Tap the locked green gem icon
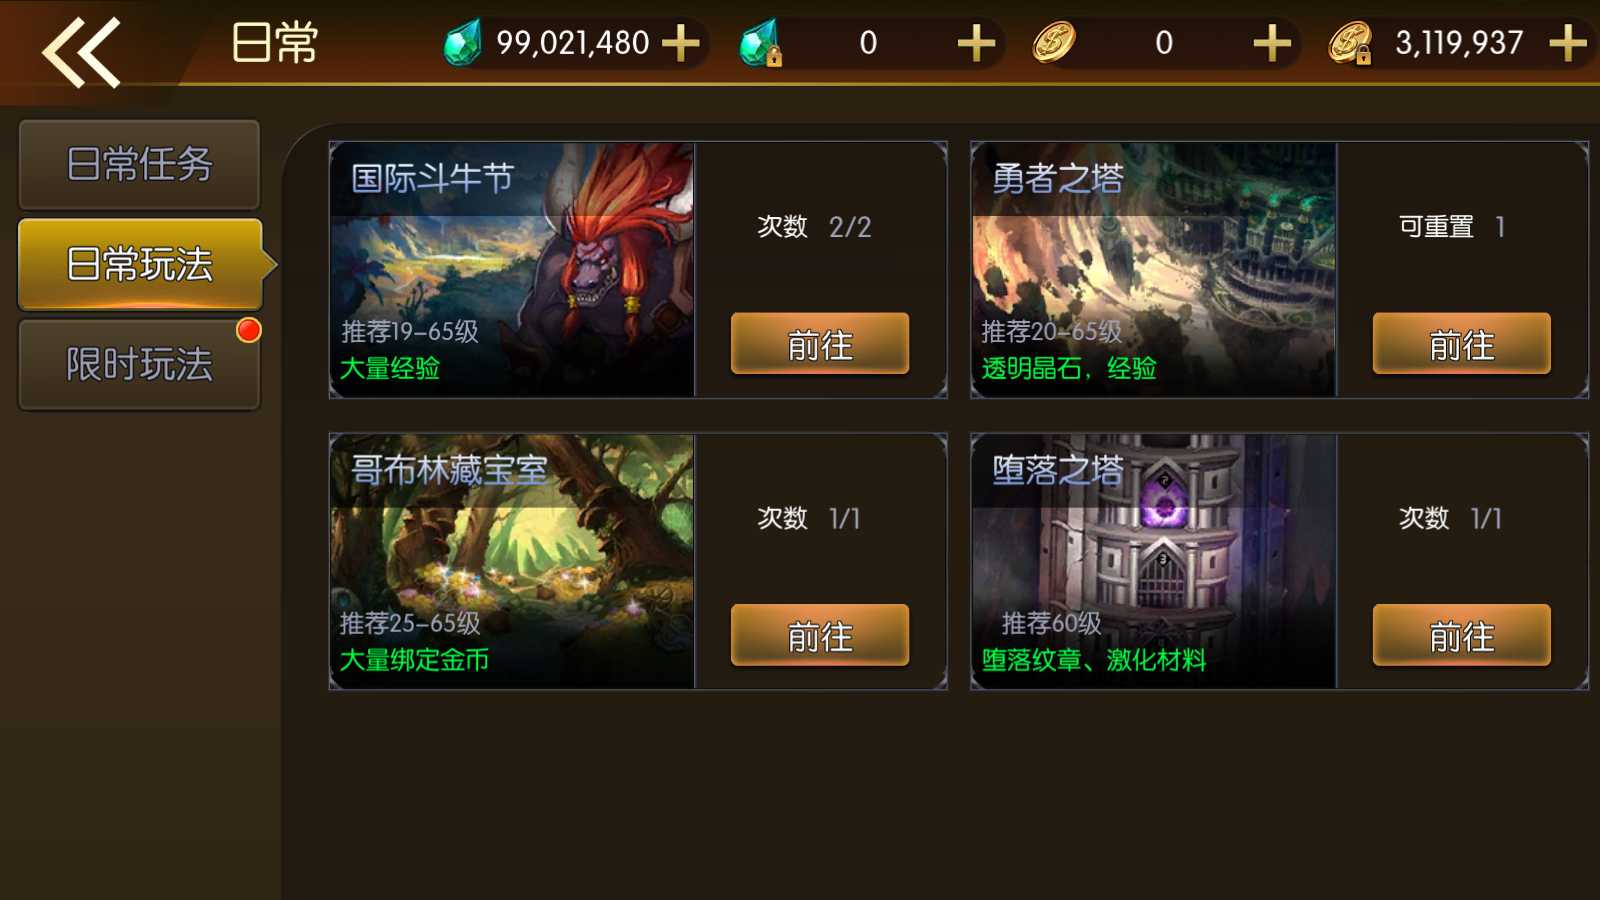The width and height of the screenshot is (1600, 900). click(760, 43)
